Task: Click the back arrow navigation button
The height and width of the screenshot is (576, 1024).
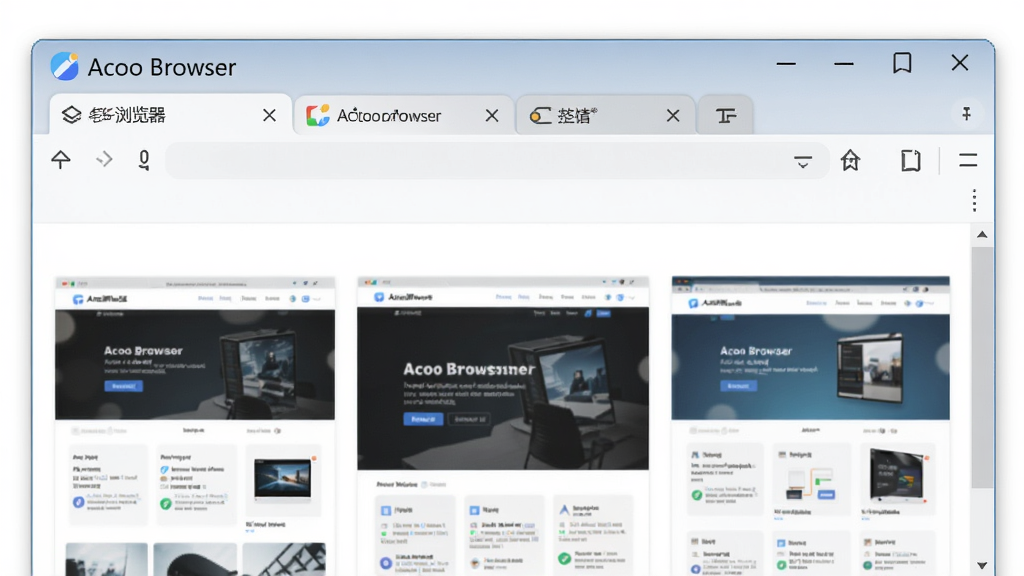Action: click(61, 159)
